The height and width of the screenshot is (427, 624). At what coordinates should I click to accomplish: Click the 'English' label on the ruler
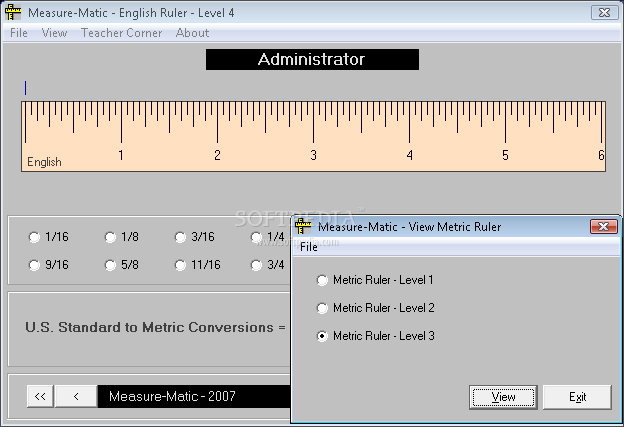click(44, 162)
